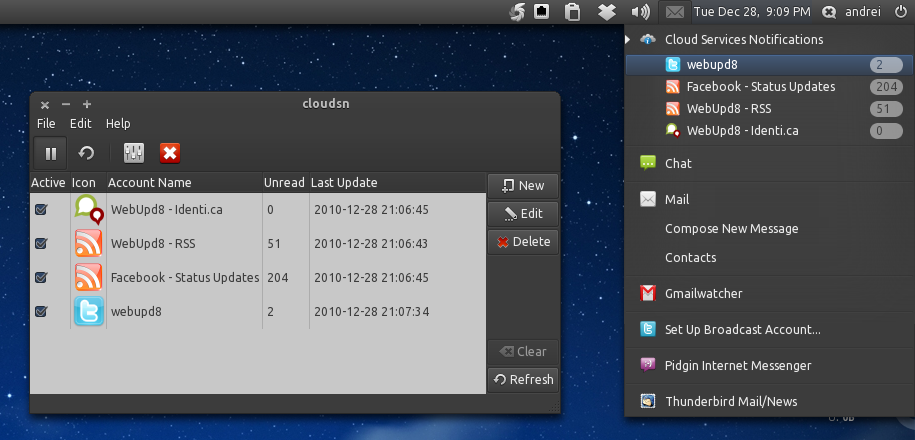
Task: Toggle Active checkbox for Facebook - Status Updates
Action: coord(41,277)
